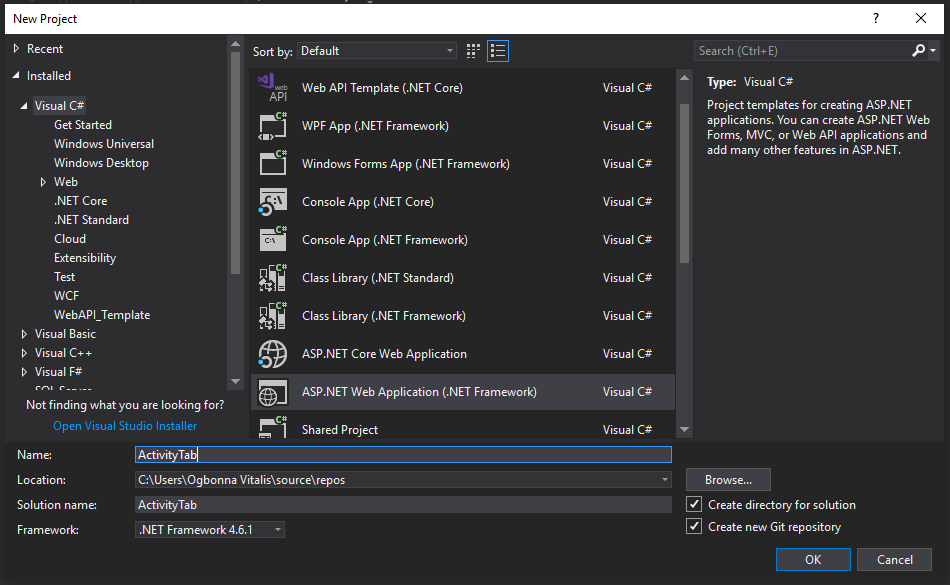
Task: Open Visual Studio Installer link
Action: click(125, 426)
